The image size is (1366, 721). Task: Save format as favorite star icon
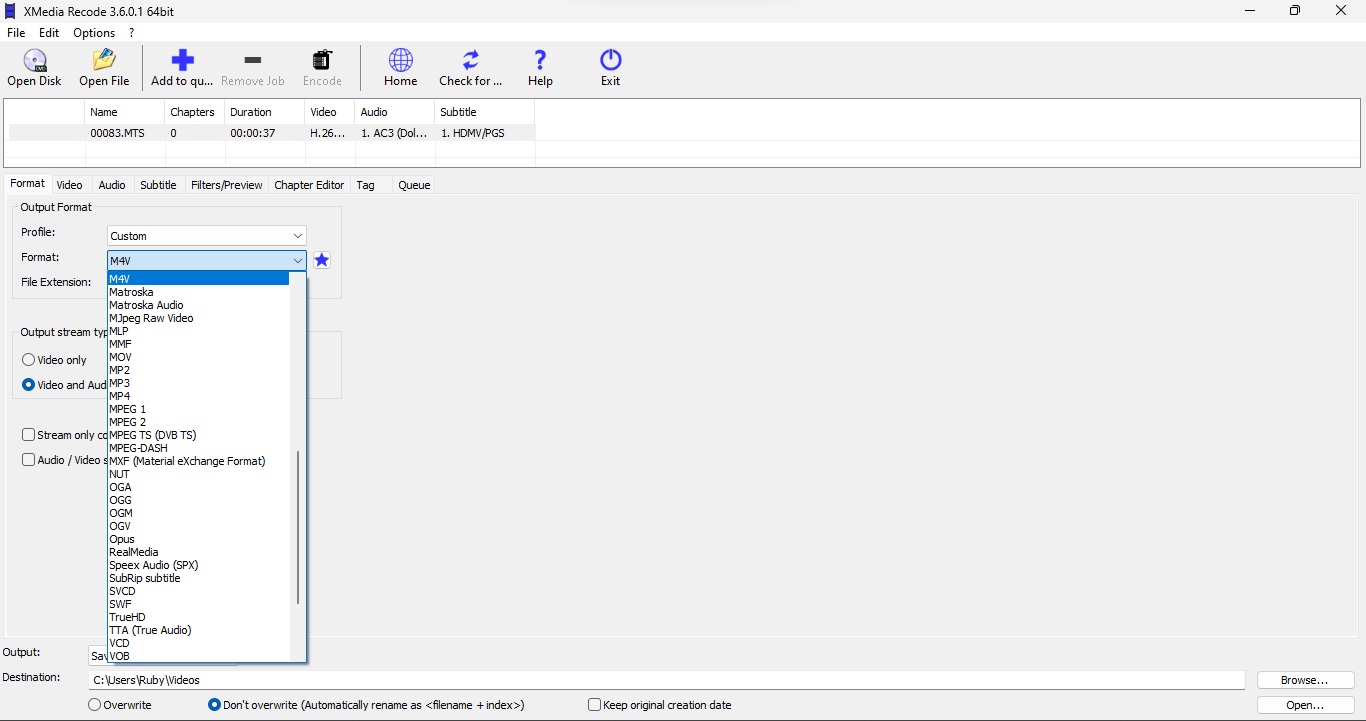point(321,260)
